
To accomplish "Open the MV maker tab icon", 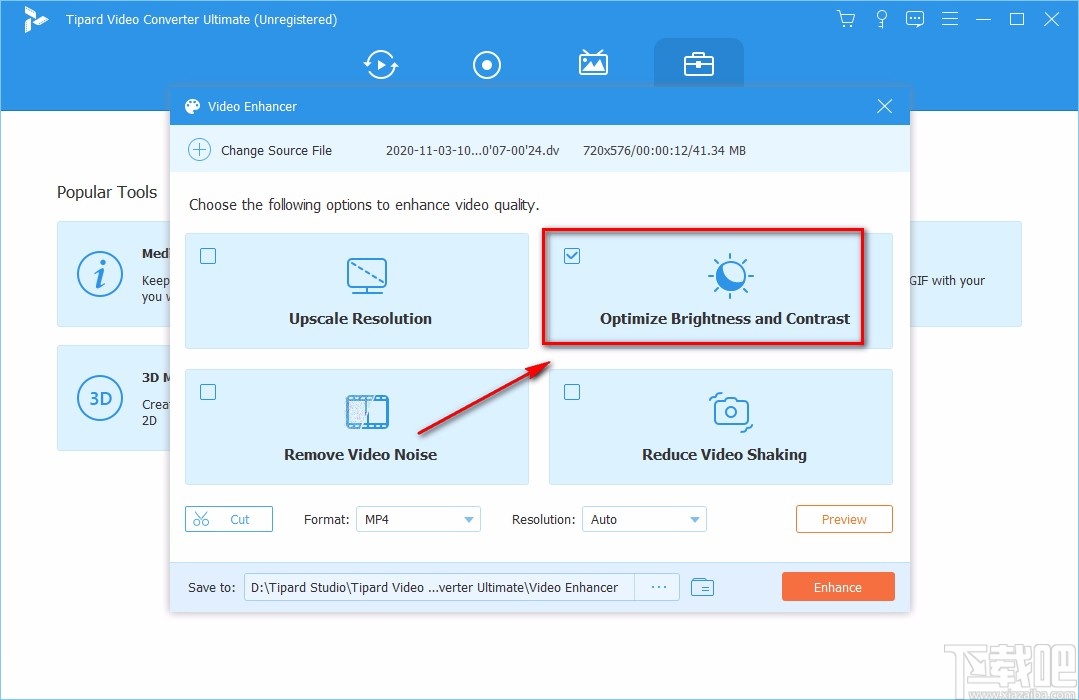I will (x=592, y=63).
